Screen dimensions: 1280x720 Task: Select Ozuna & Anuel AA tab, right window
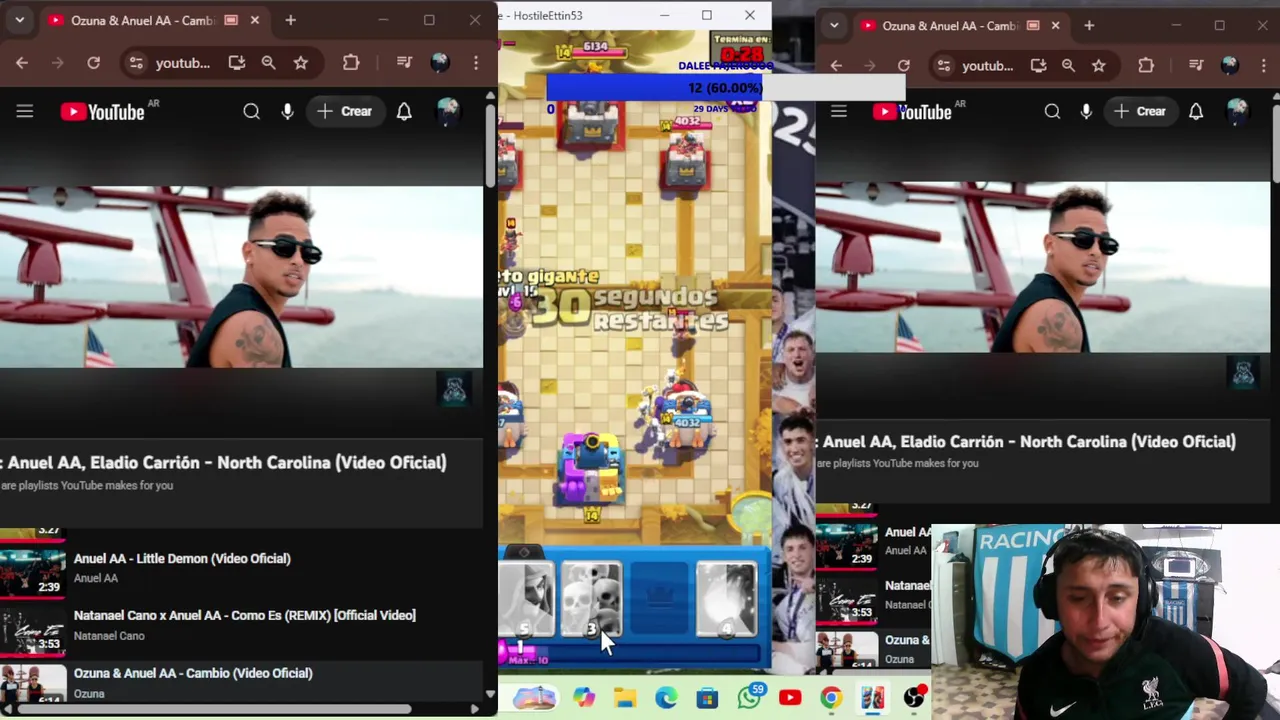coord(948,25)
